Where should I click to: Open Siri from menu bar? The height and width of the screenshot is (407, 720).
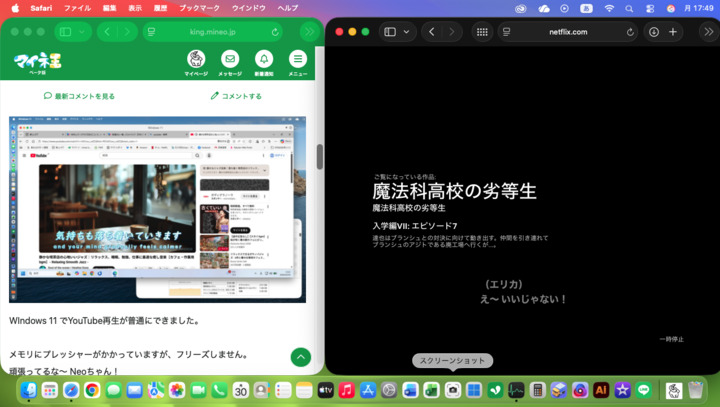tap(671, 8)
